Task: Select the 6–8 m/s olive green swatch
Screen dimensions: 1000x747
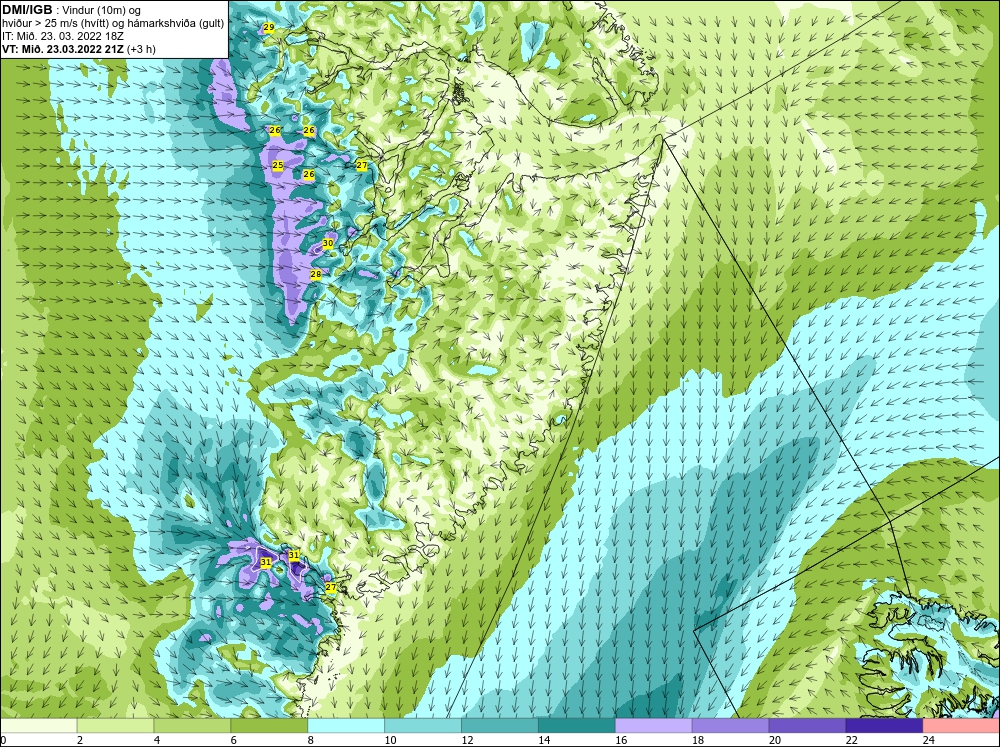Action: [269, 726]
